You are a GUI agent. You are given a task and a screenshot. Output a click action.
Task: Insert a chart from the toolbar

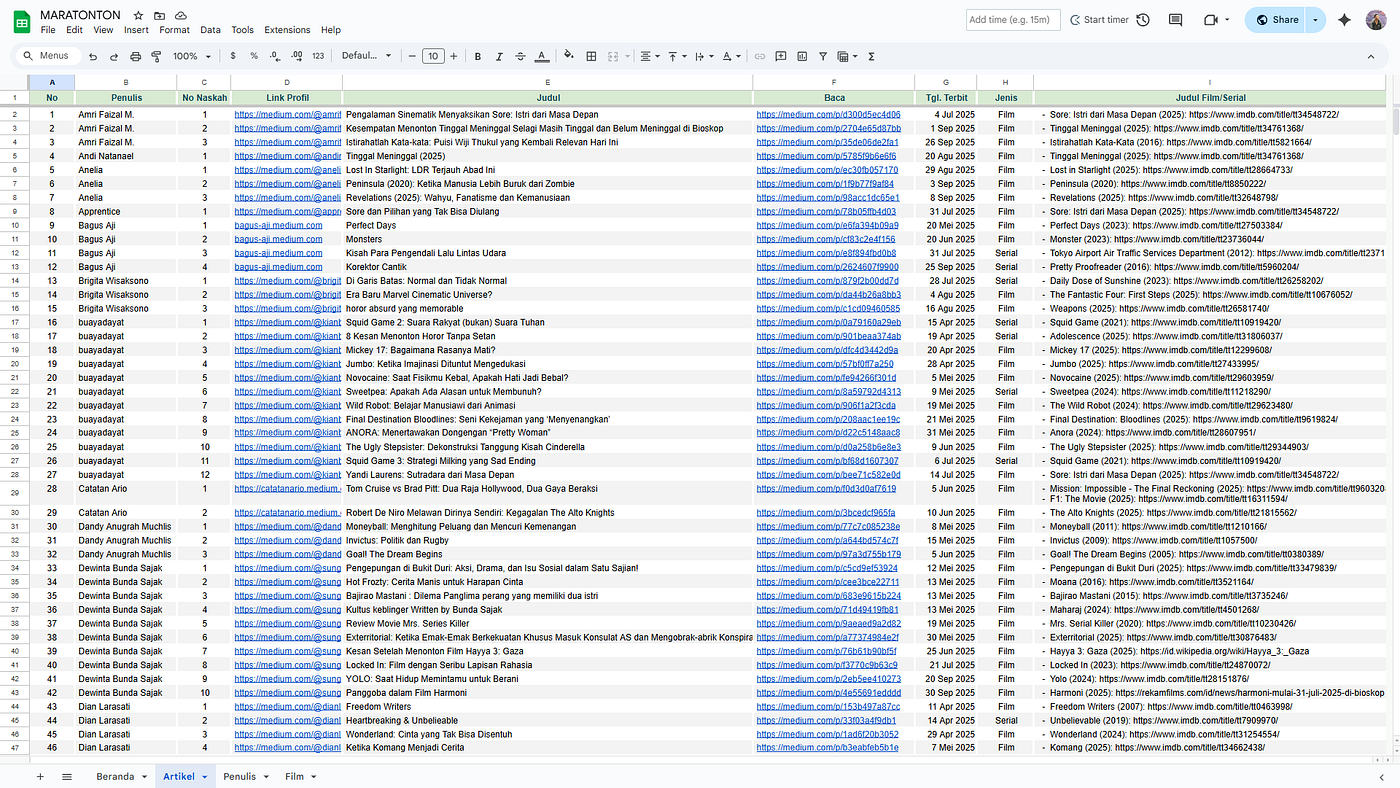802,56
